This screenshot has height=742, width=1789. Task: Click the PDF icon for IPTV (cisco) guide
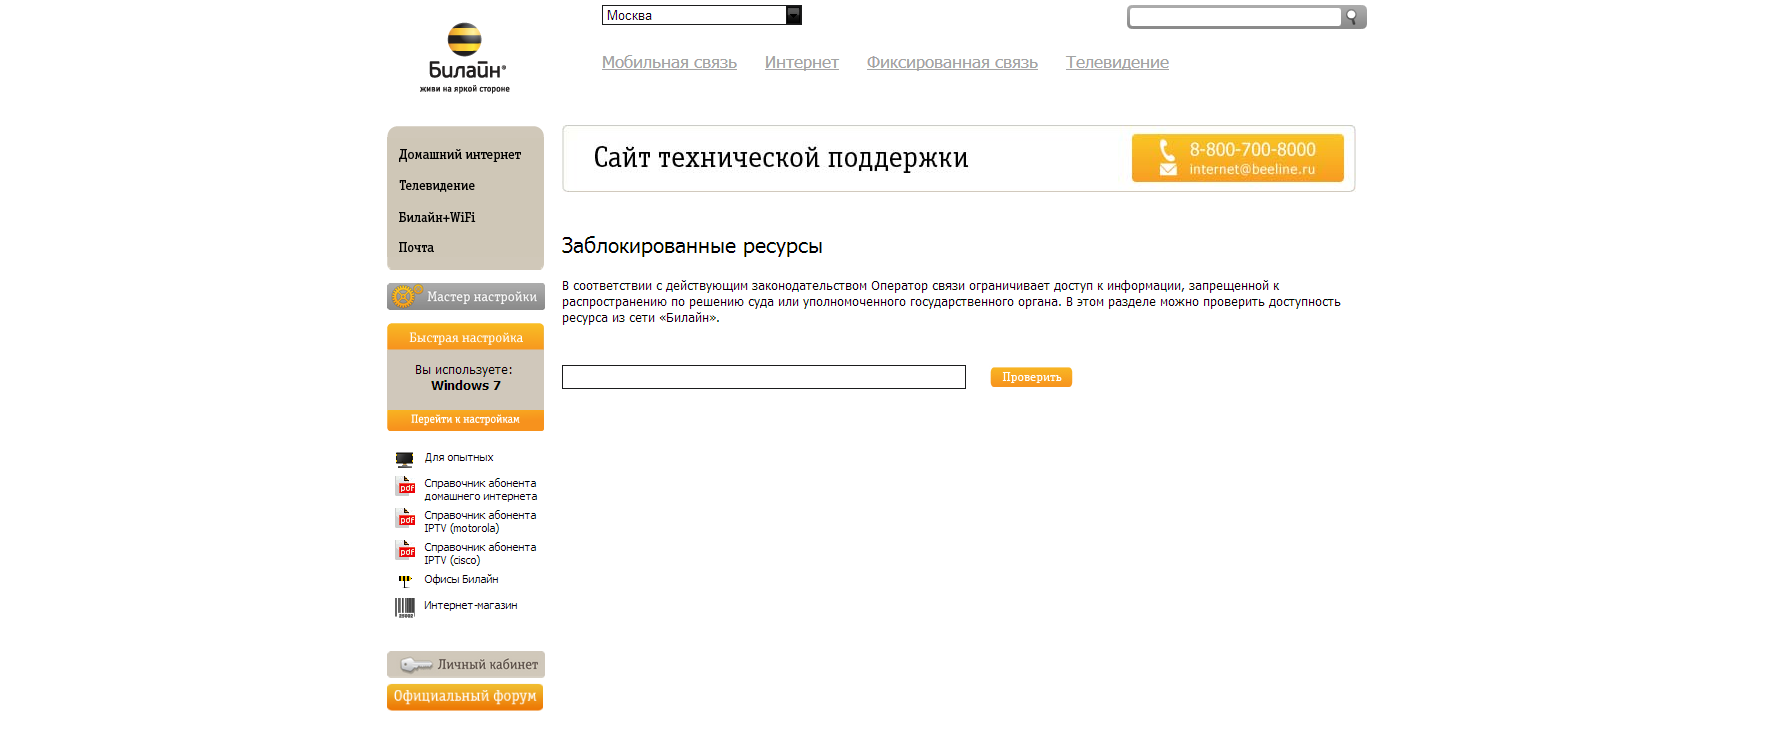(x=405, y=550)
